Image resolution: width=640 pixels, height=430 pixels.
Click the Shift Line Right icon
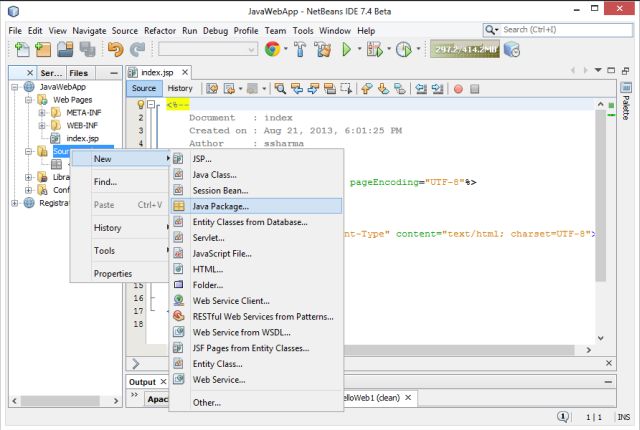click(x=437, y=89)
